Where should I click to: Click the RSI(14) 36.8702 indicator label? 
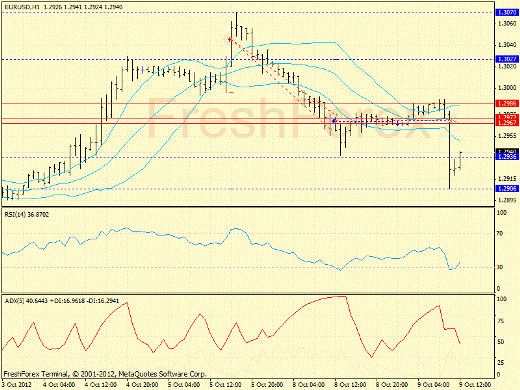click(x=27, y=214)
